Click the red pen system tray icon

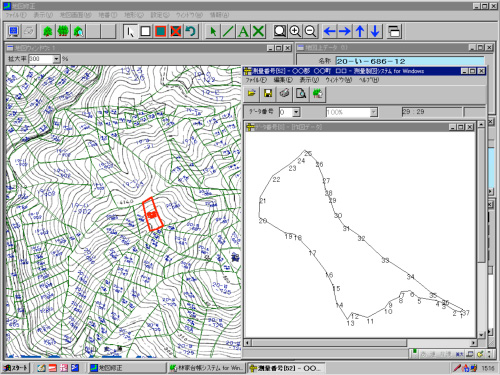tap(457, 368)
